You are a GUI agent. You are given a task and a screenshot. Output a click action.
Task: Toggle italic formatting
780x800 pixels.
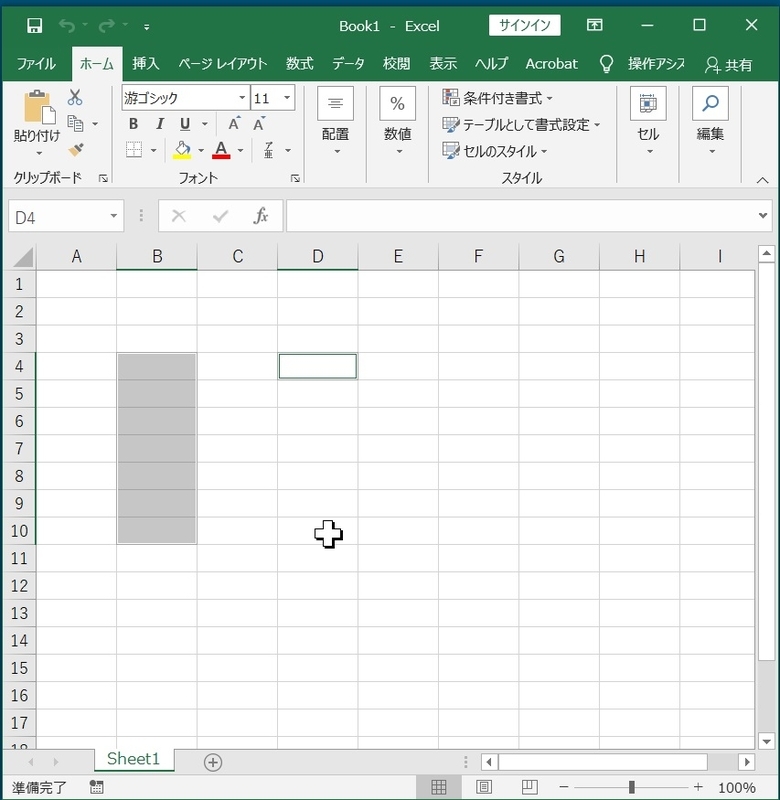click(x=160, y=124)
